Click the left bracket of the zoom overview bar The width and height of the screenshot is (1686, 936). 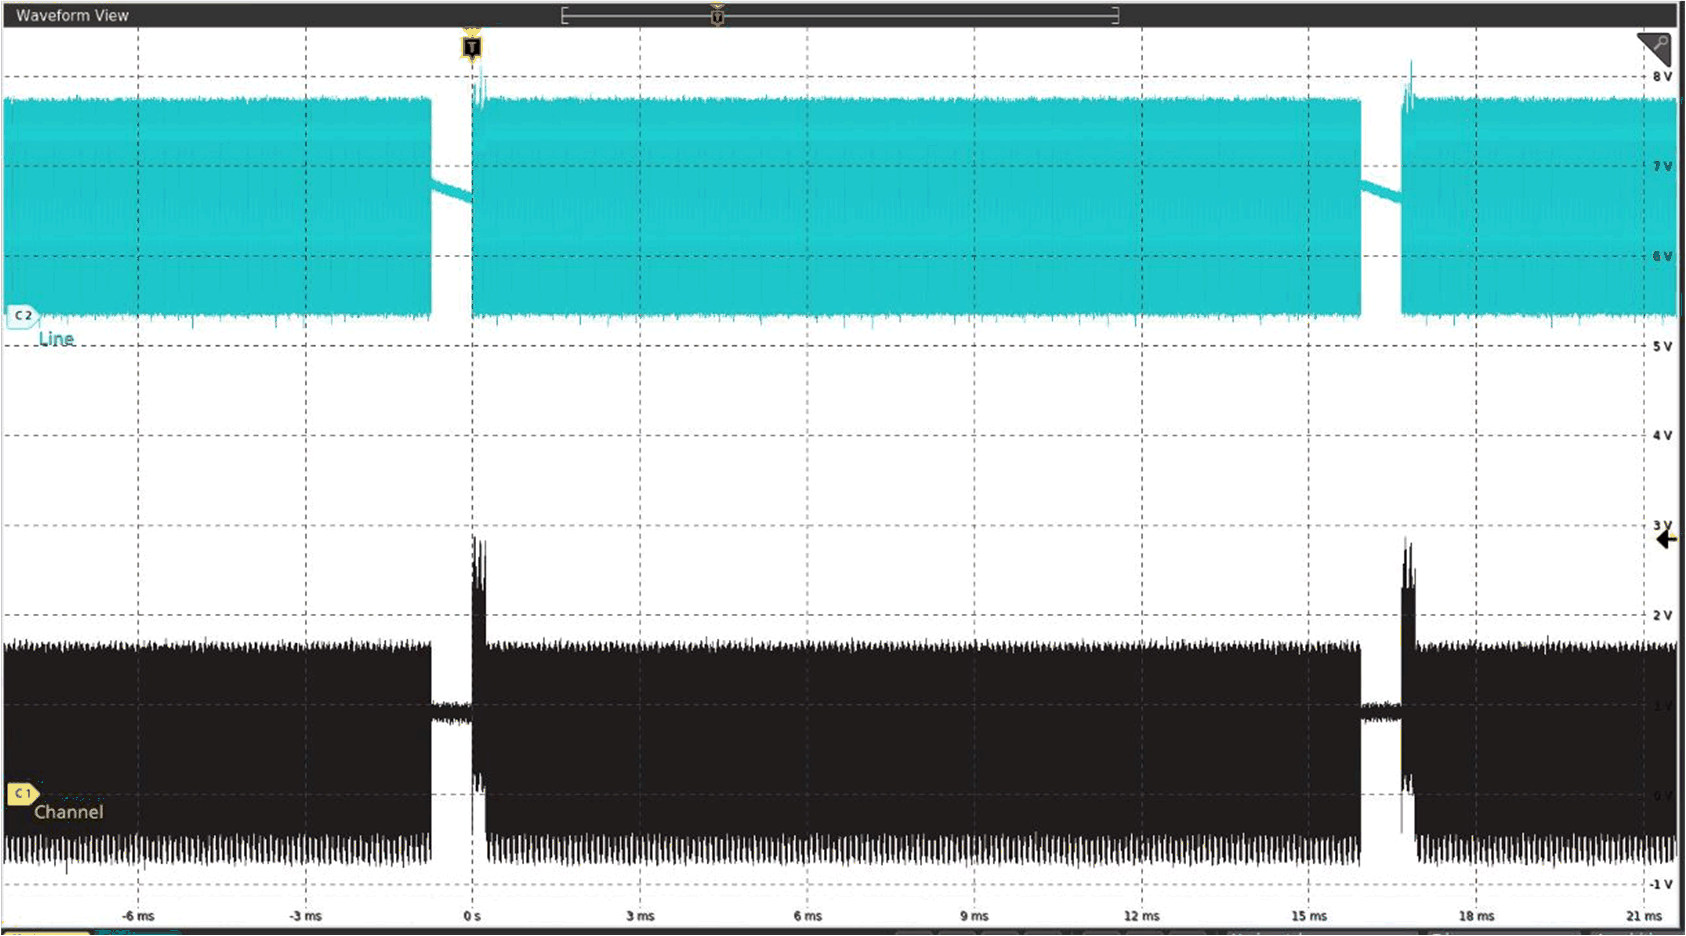tap(565, 15)
